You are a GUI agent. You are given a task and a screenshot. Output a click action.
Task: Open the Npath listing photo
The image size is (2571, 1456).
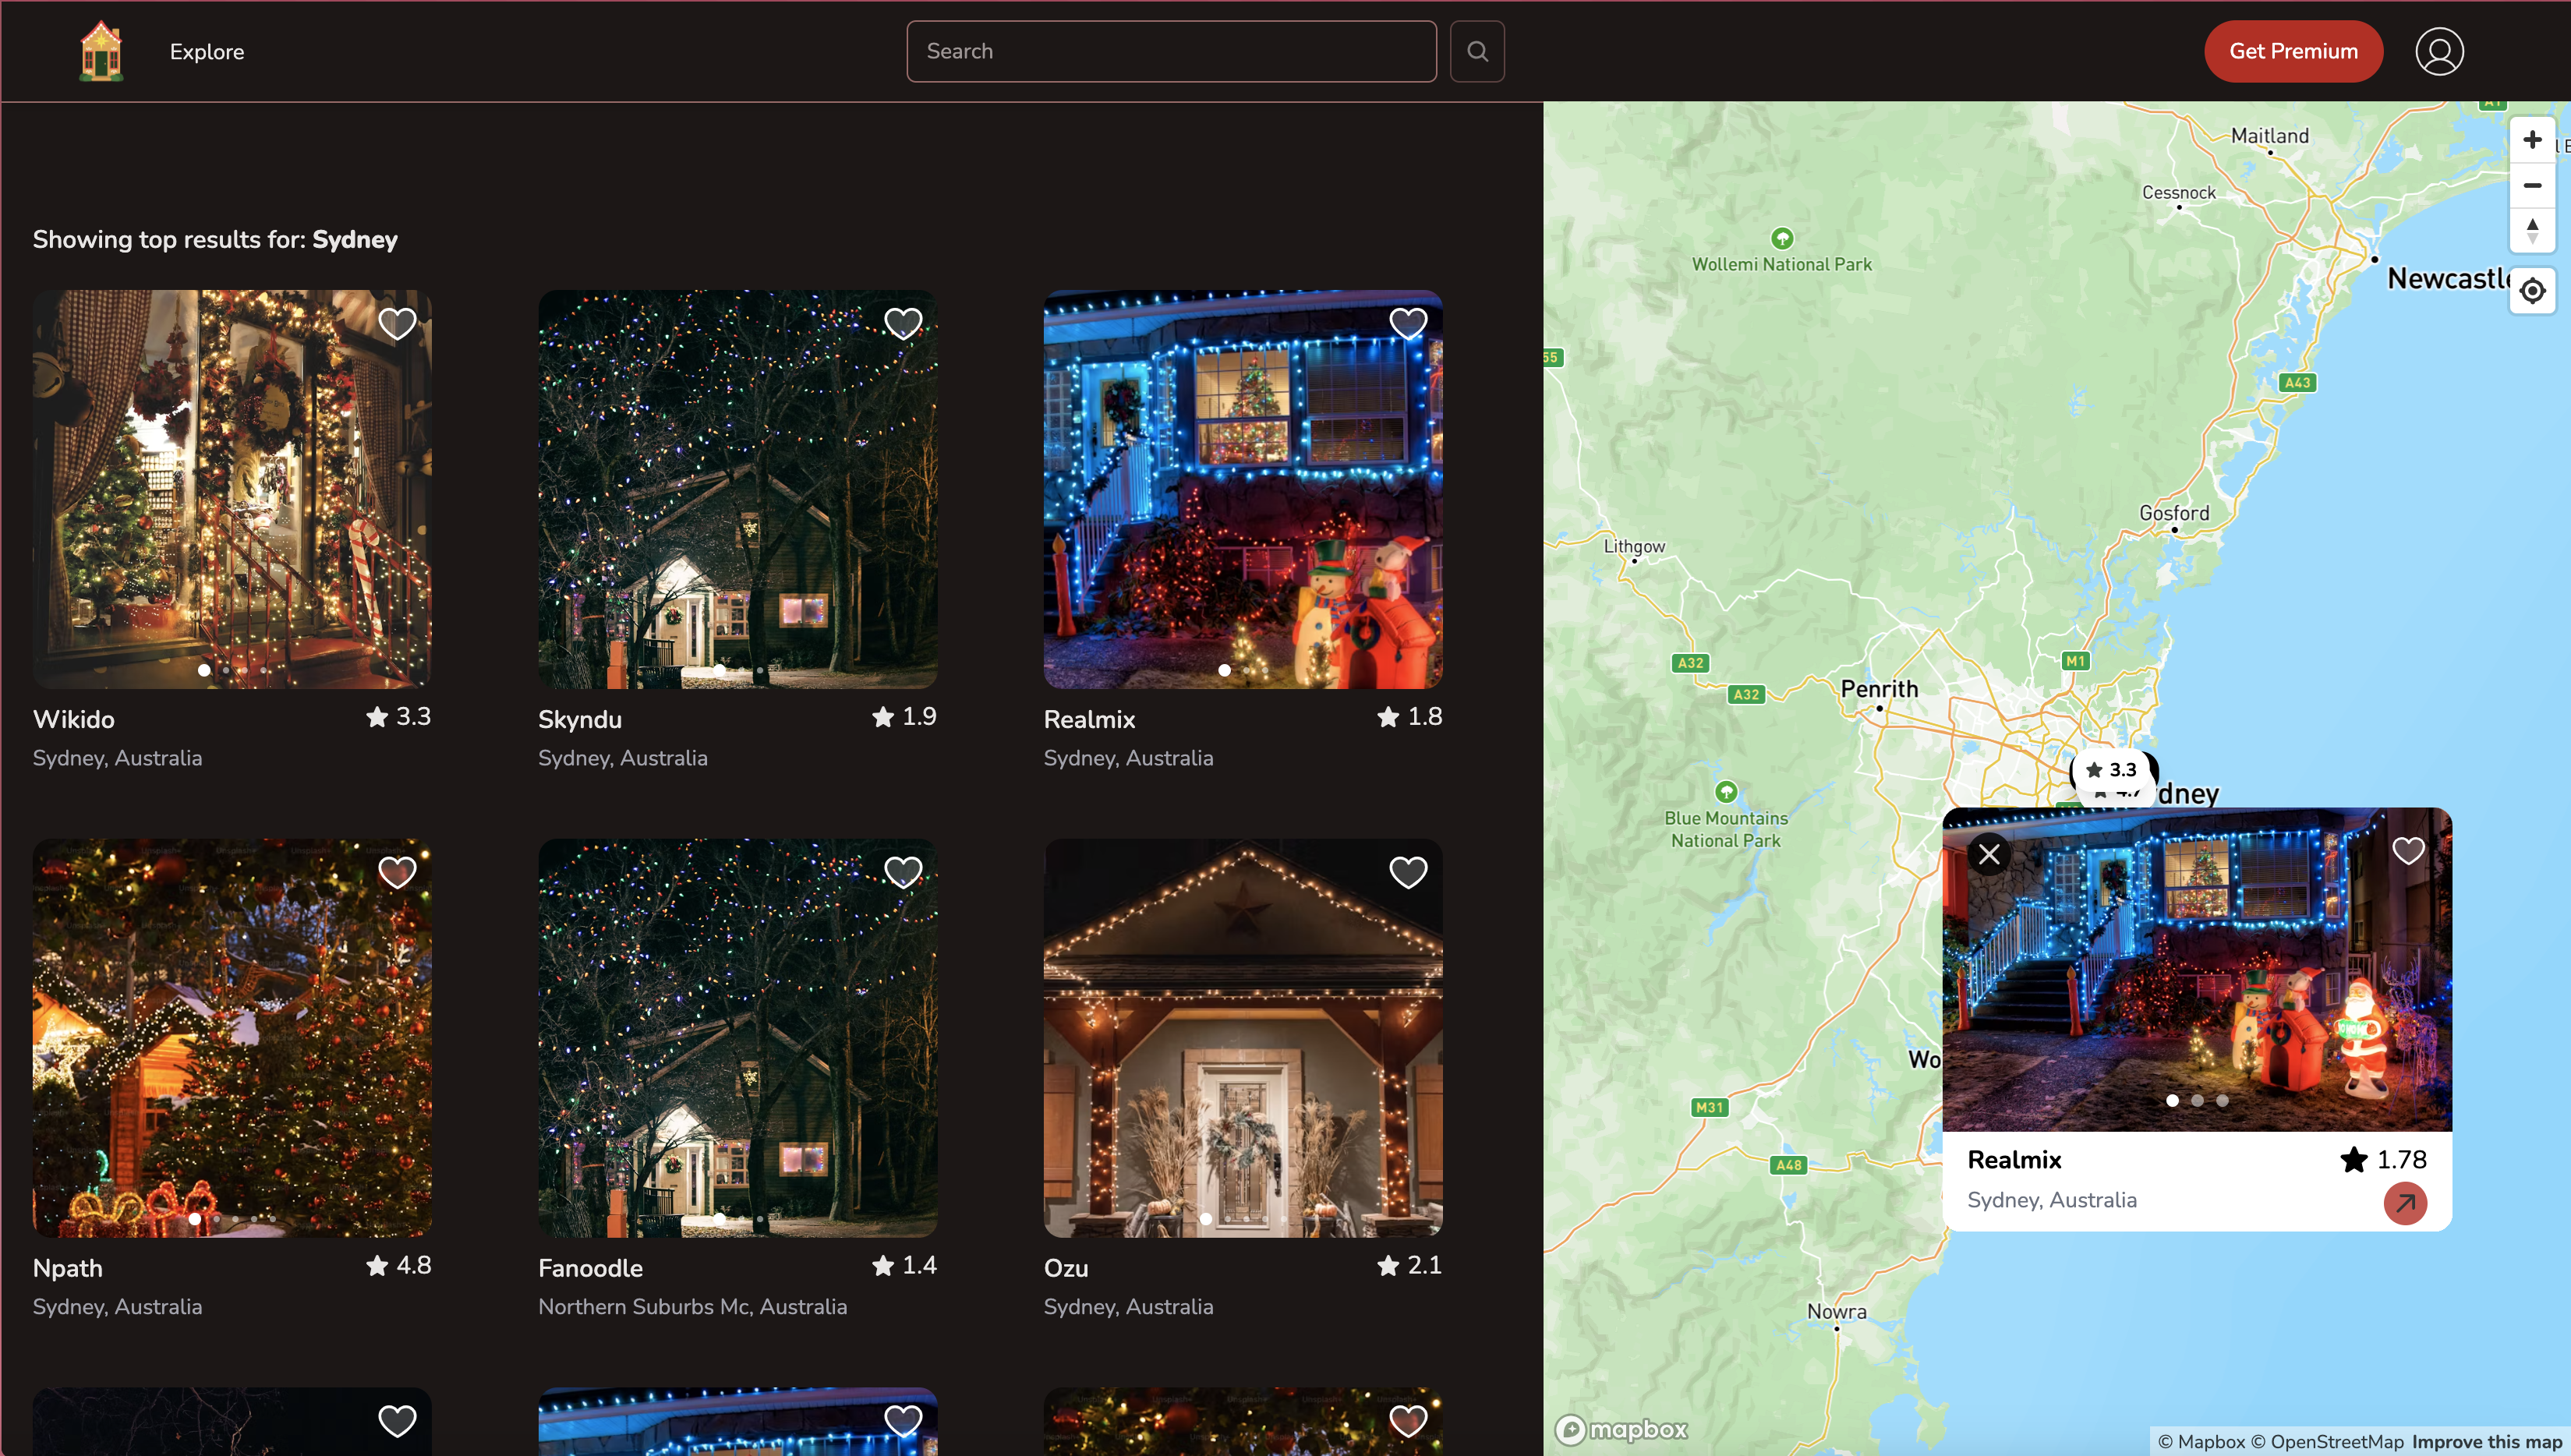point(232,1037)
